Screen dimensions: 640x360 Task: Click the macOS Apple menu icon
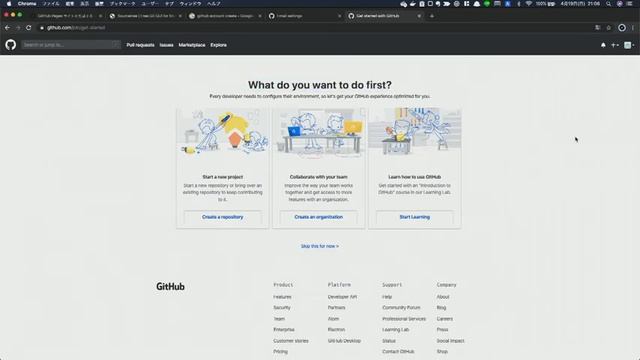[x=9, y=4]
